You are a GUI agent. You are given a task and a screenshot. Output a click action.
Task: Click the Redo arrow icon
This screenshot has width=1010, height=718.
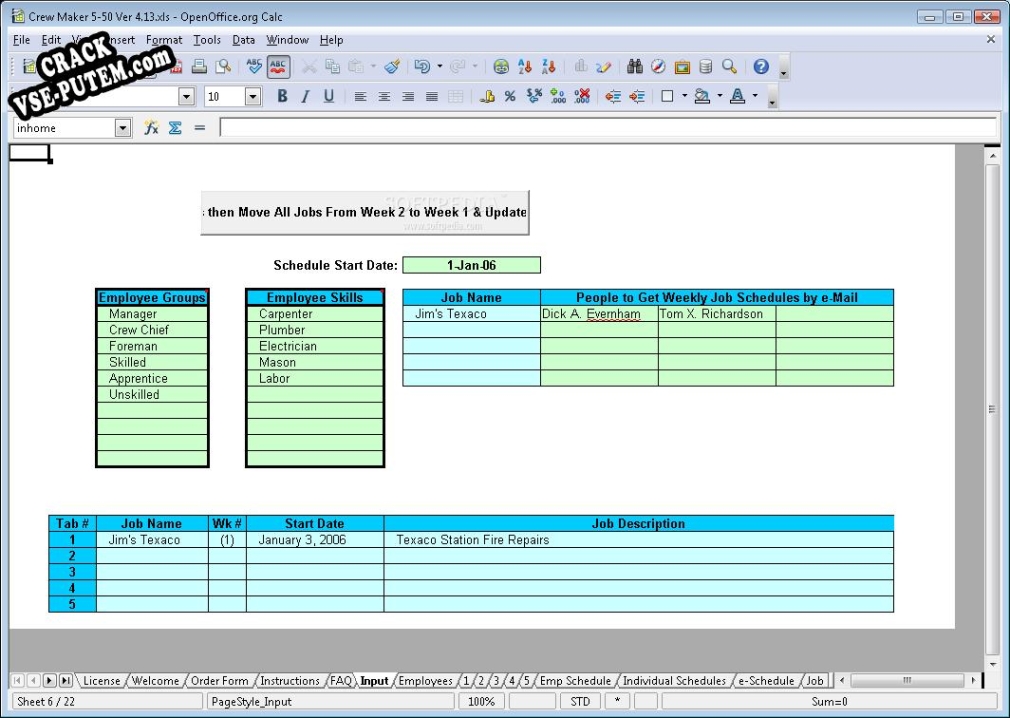(457, 66)
